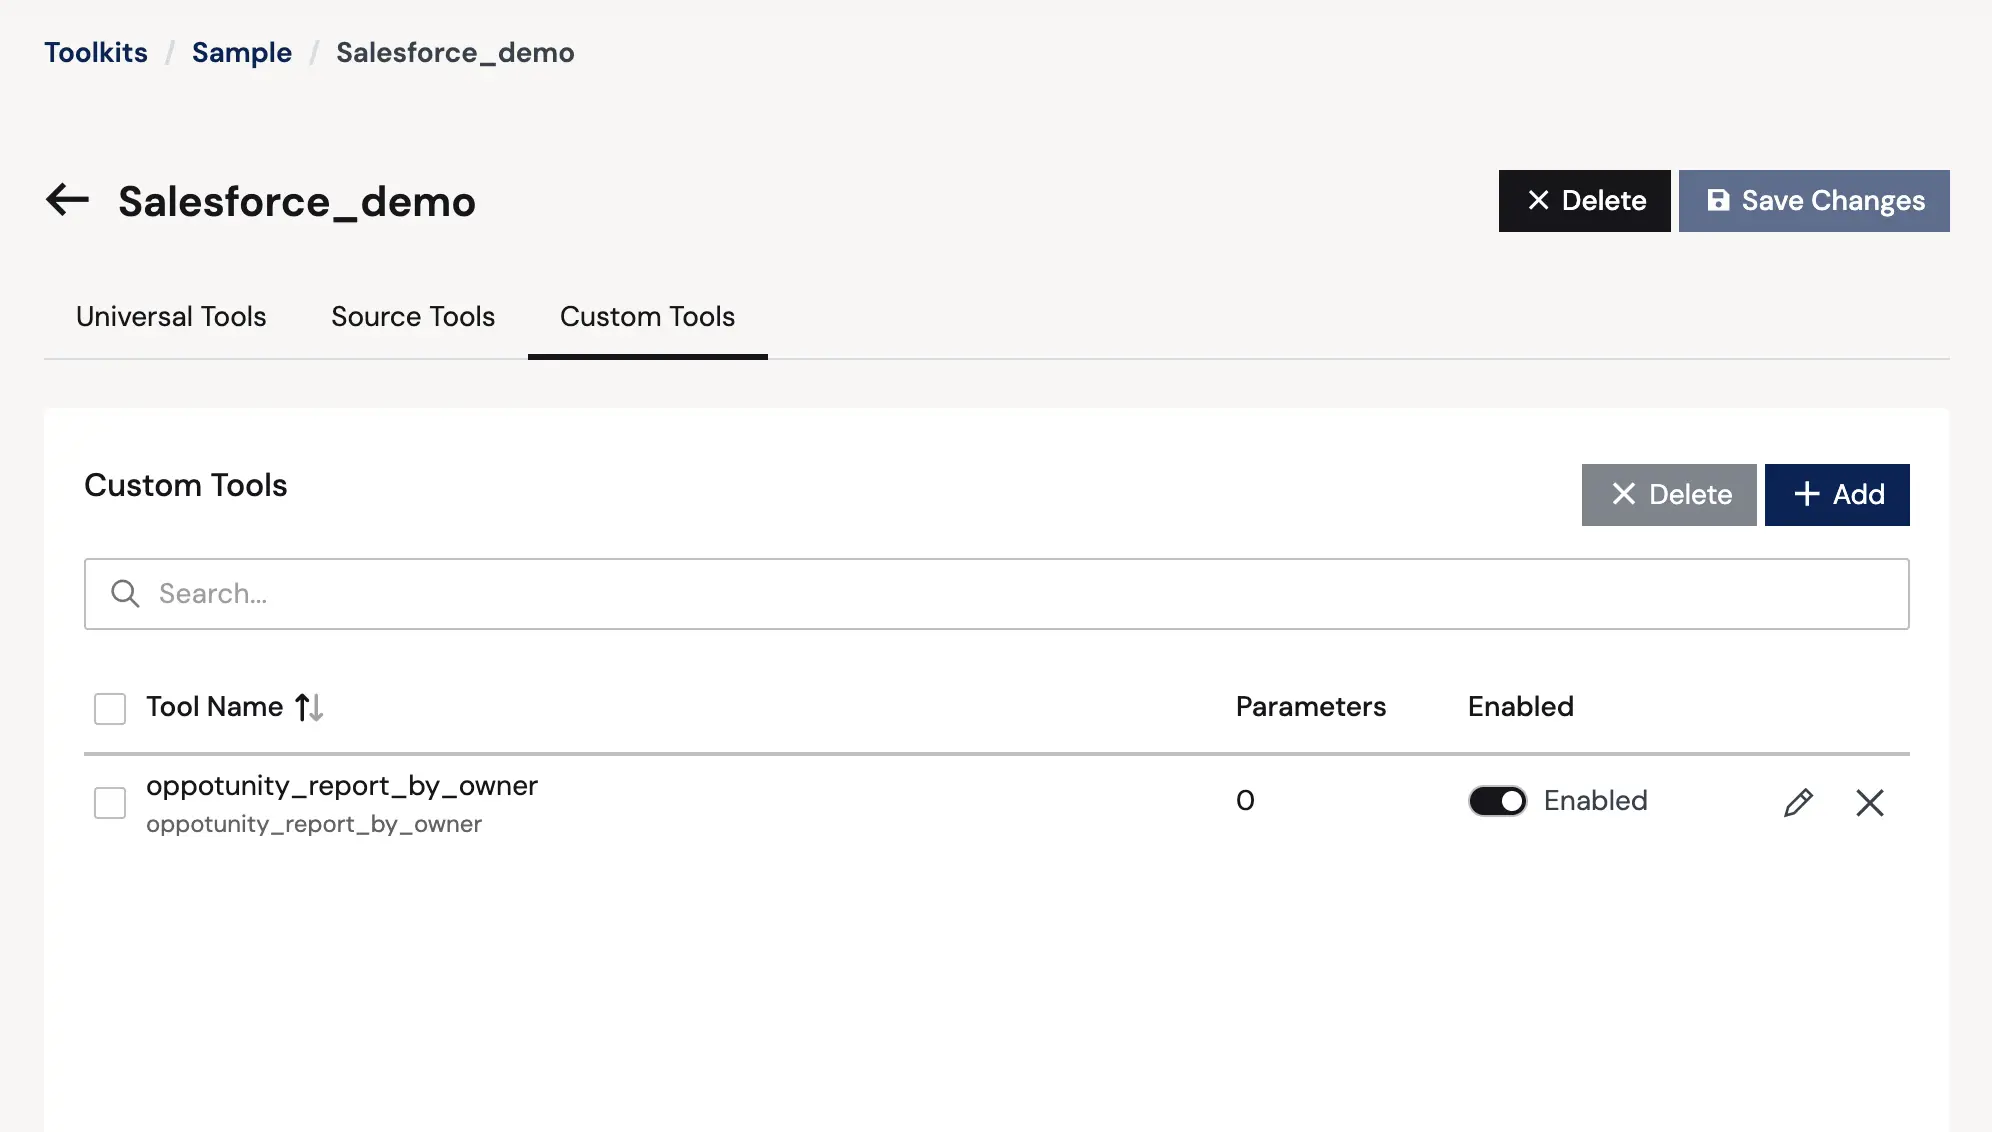
Task: Click the parameter count 0 in the row
Action: tap(1245, 801)
